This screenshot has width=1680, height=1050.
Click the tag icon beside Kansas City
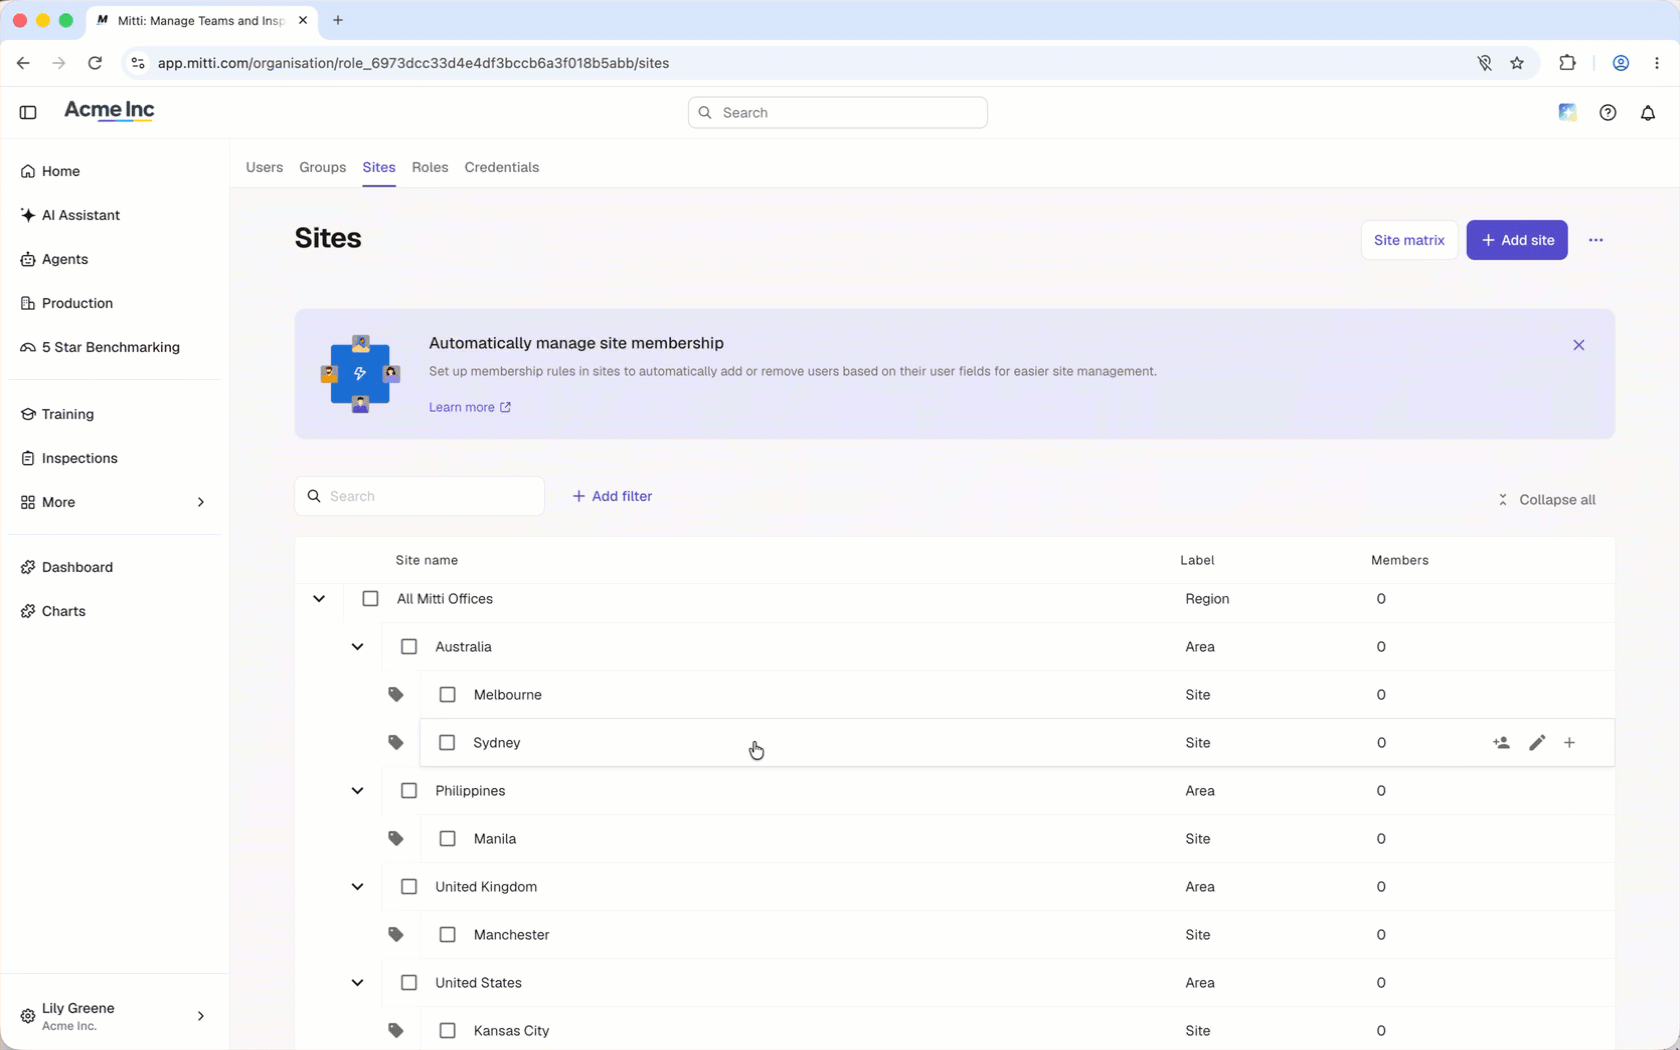tap(396, 1031)
